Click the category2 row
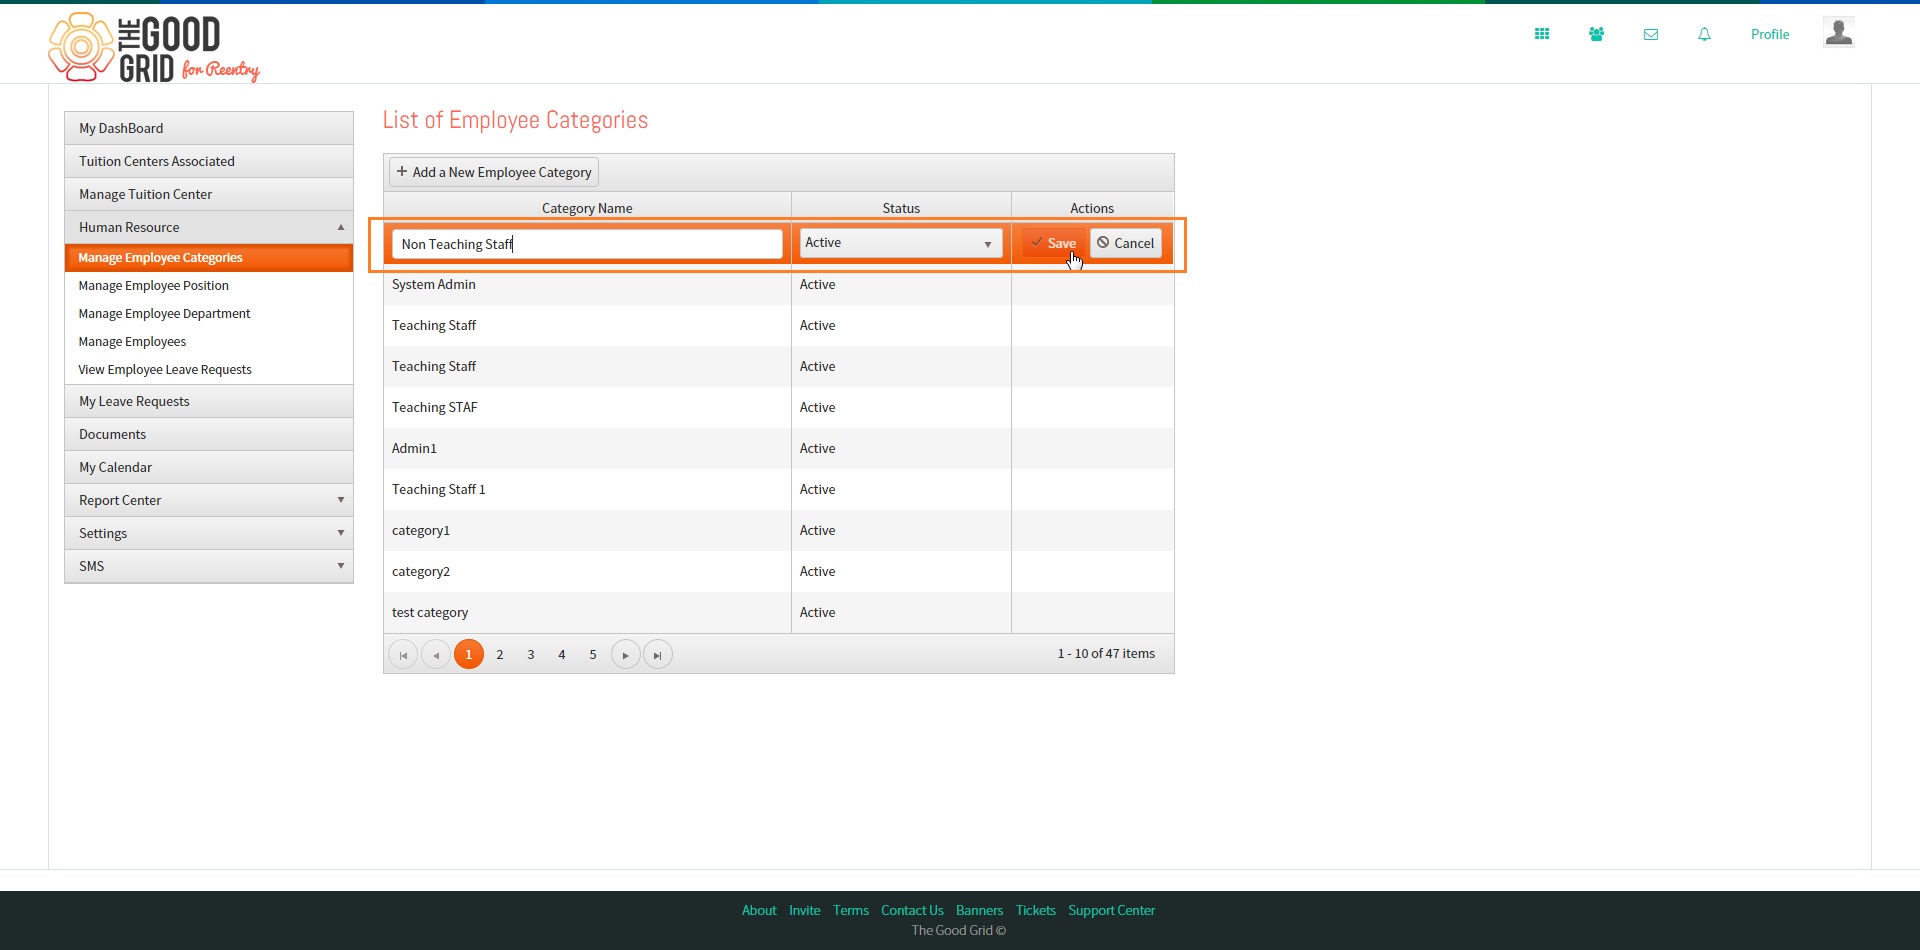This screenshot has width=1920, height=950. tap(778, 572)
